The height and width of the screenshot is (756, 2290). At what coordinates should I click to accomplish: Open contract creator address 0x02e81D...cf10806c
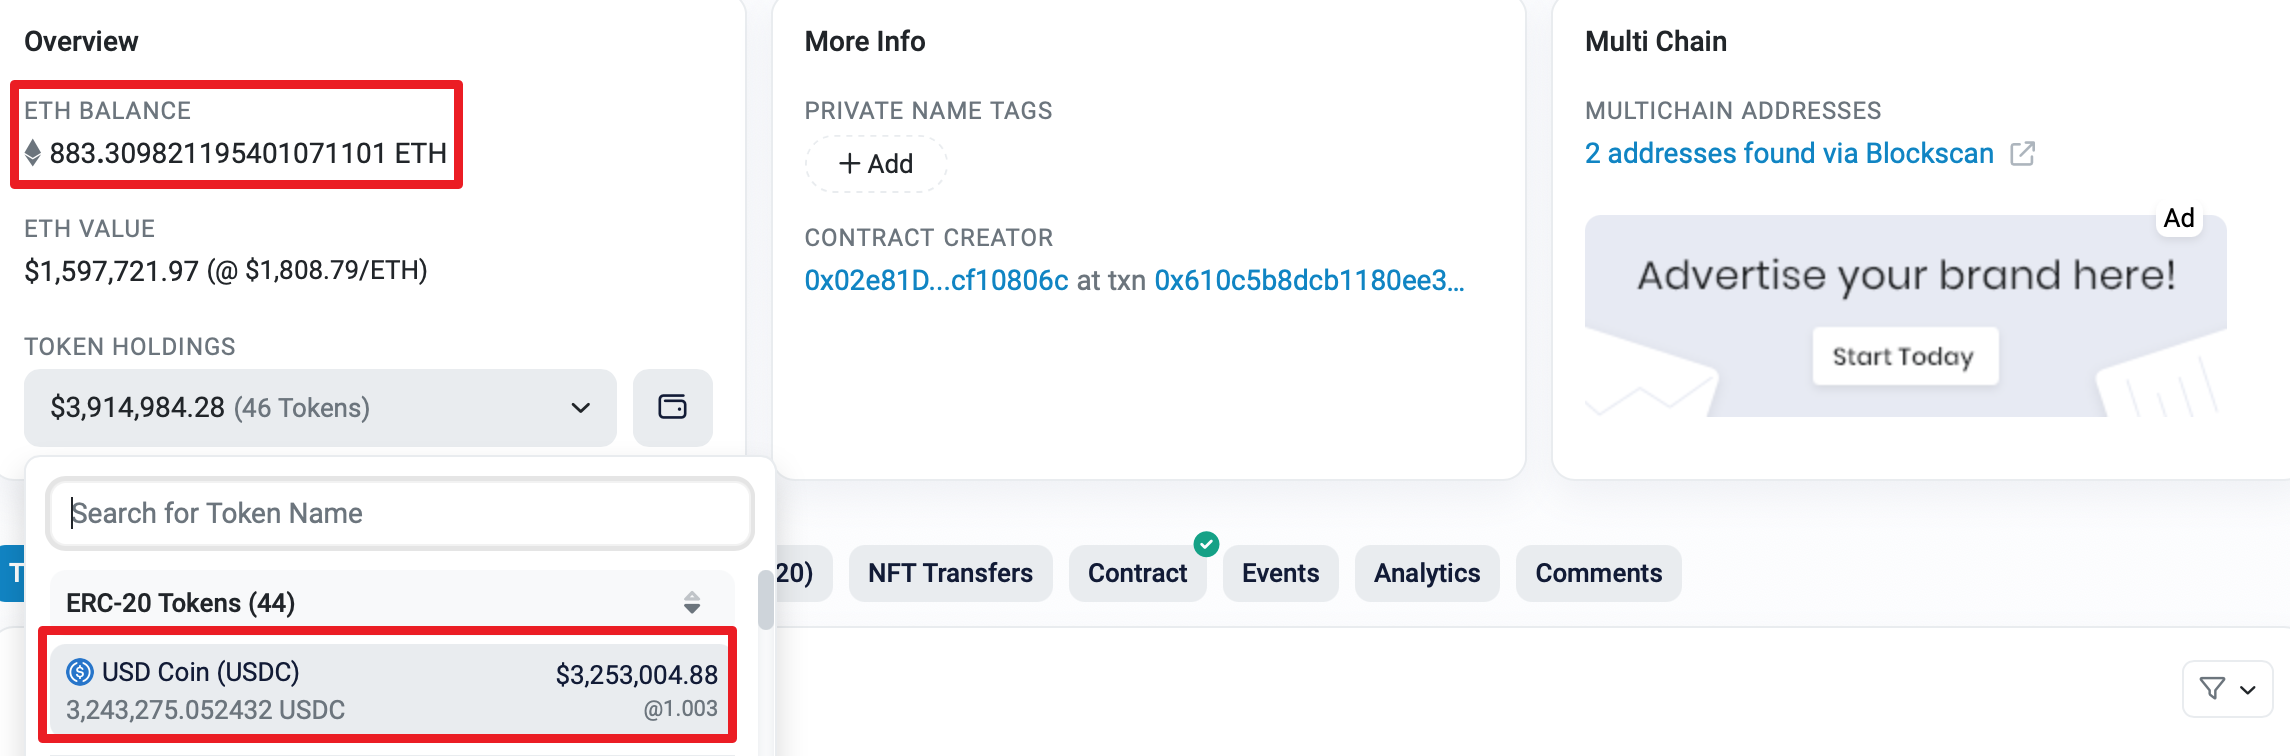coord(936,280)
